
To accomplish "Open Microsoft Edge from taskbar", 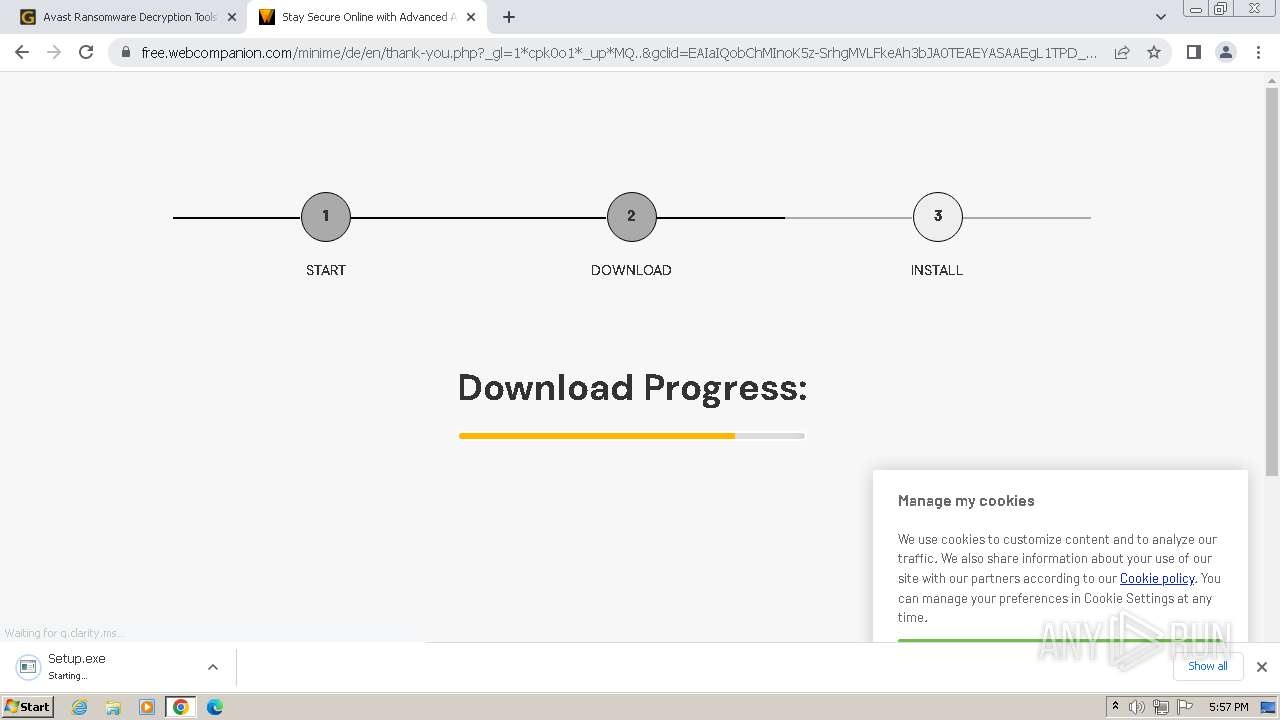I will 214,707.
